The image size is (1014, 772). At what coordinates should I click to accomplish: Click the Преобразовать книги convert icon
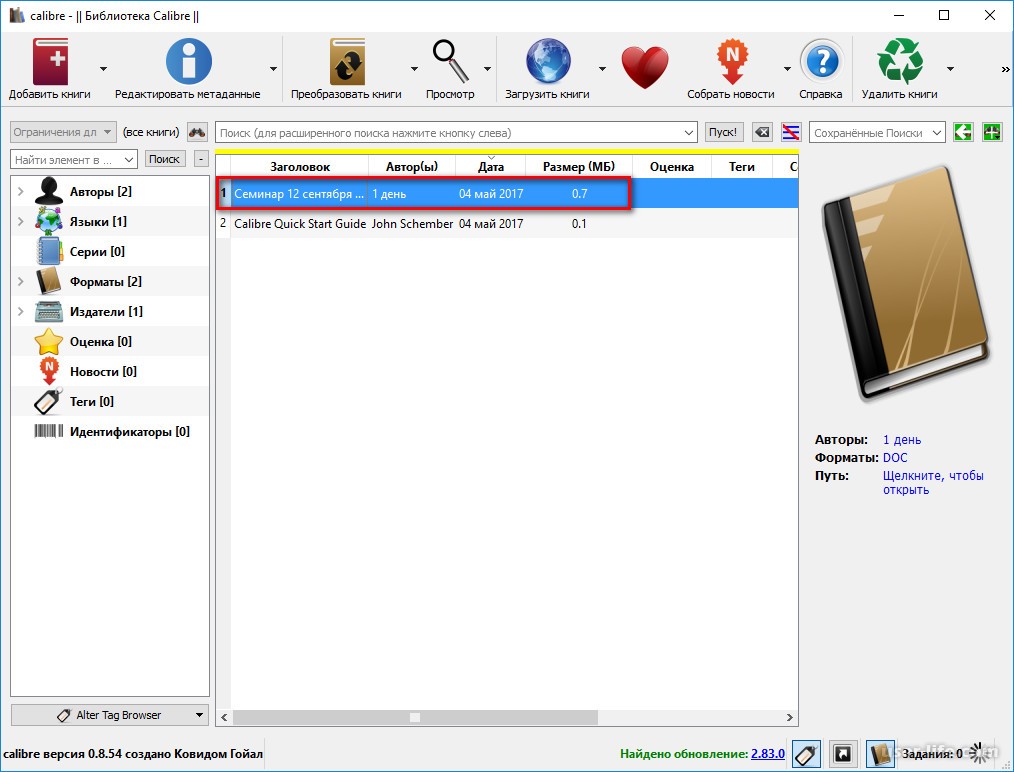[x=347, y=61]
